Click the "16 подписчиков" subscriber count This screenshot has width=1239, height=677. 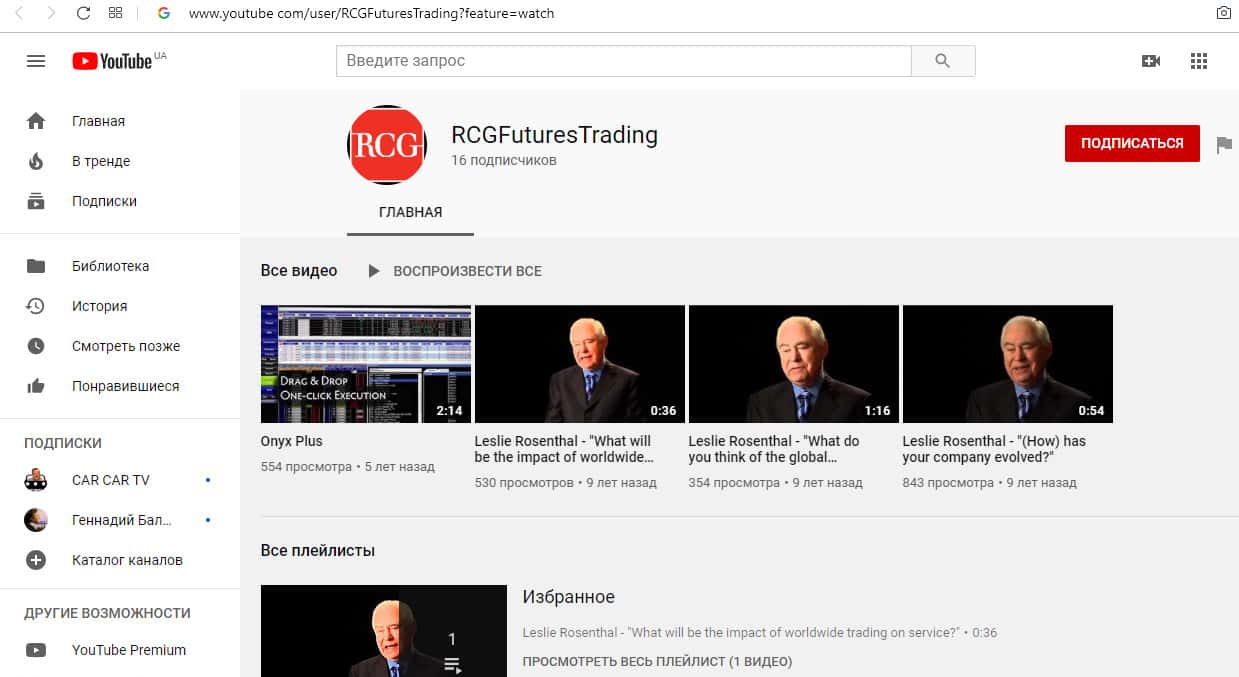(504, 160)
